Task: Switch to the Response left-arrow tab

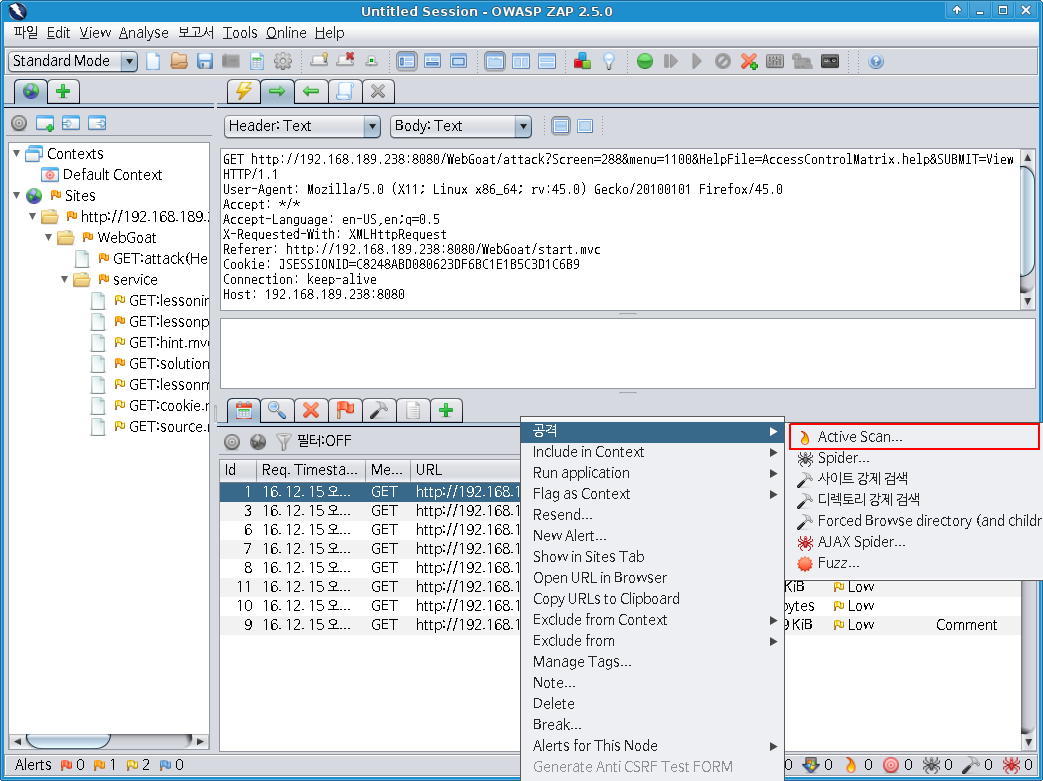Action: click(x=311, y=91)
